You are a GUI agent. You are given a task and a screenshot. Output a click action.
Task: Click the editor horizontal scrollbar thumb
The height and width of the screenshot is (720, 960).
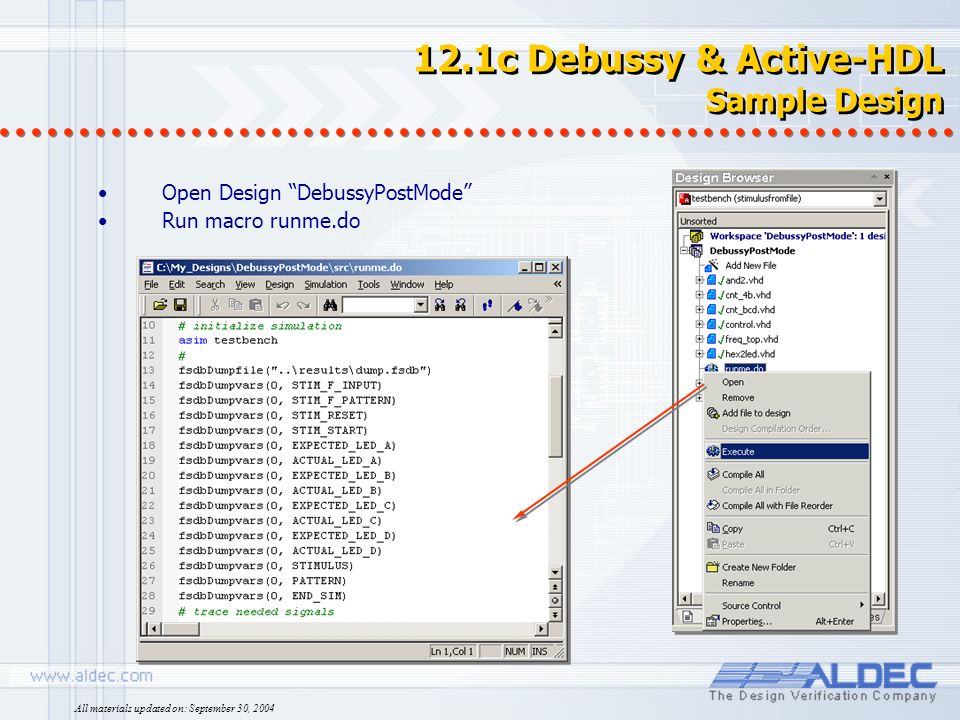tap(181, 629)
